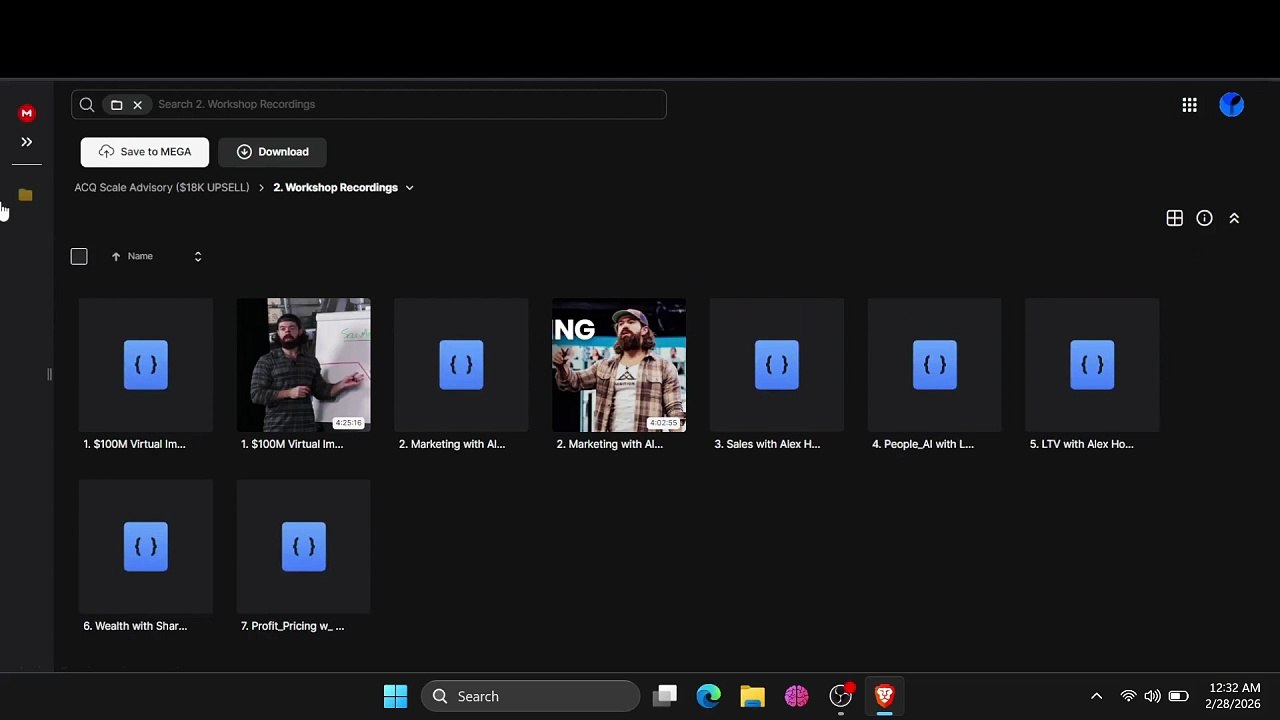Viewport: 1280px width, 720px height.
Task: Open the Windows Start menu
Action: coord(395,697)
